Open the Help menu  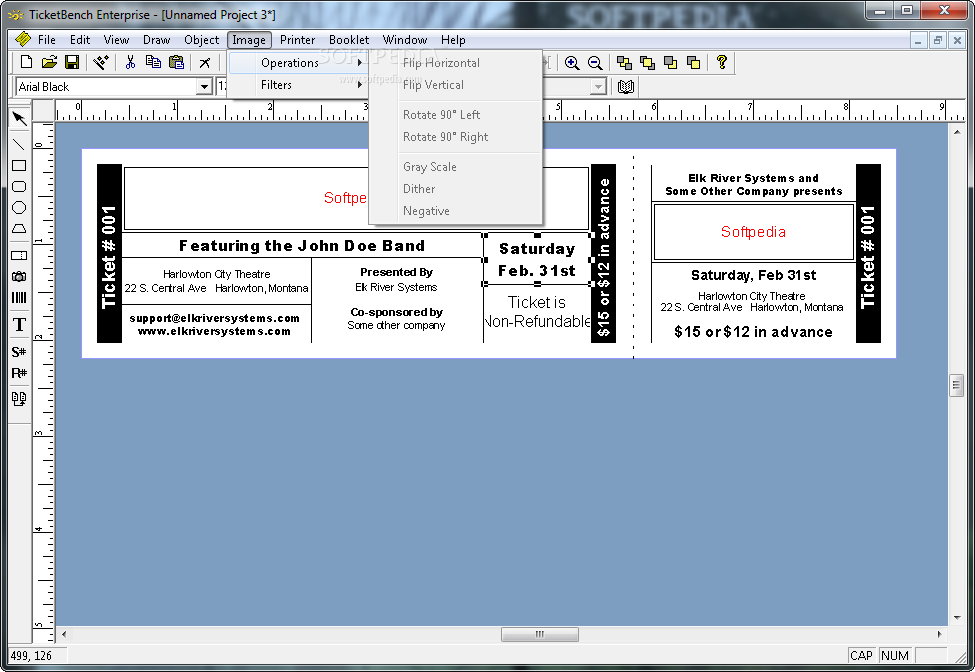click(453, 40)
